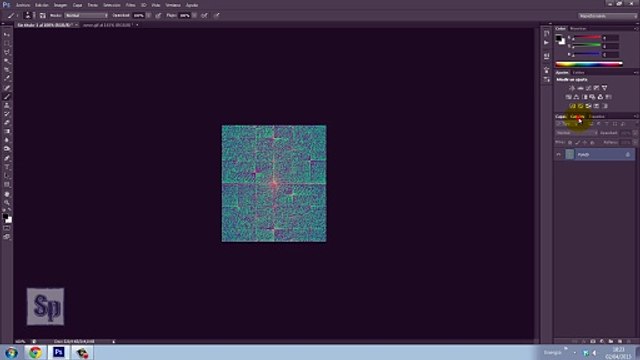Open the Capas panel flyout menu
The image size is (640, 360).
pyautogui.click(x=636, y=117)
